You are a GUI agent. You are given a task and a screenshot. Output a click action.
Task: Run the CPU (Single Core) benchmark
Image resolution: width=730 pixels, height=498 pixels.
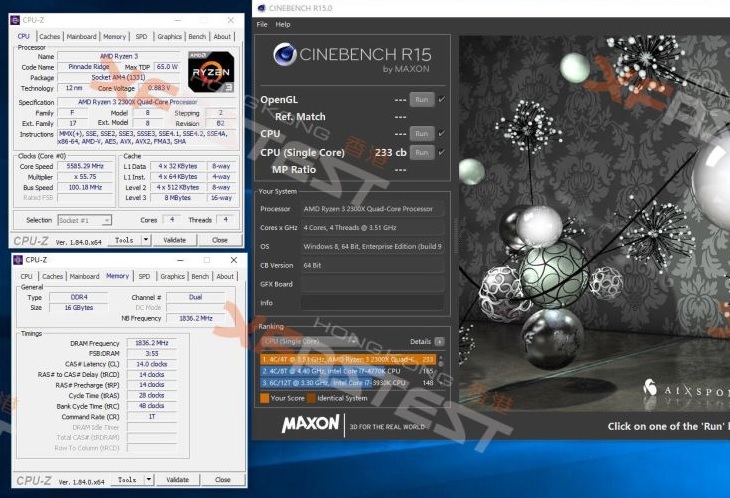pyautogui.click(x=422, y=152)
